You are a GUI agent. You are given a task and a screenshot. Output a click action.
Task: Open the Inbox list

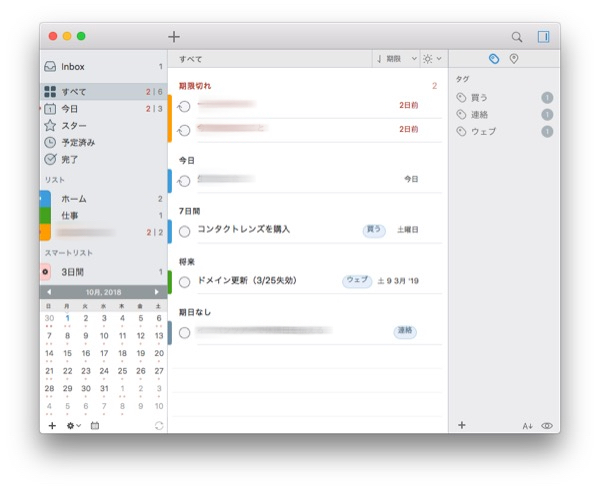(x=73, y=67)
